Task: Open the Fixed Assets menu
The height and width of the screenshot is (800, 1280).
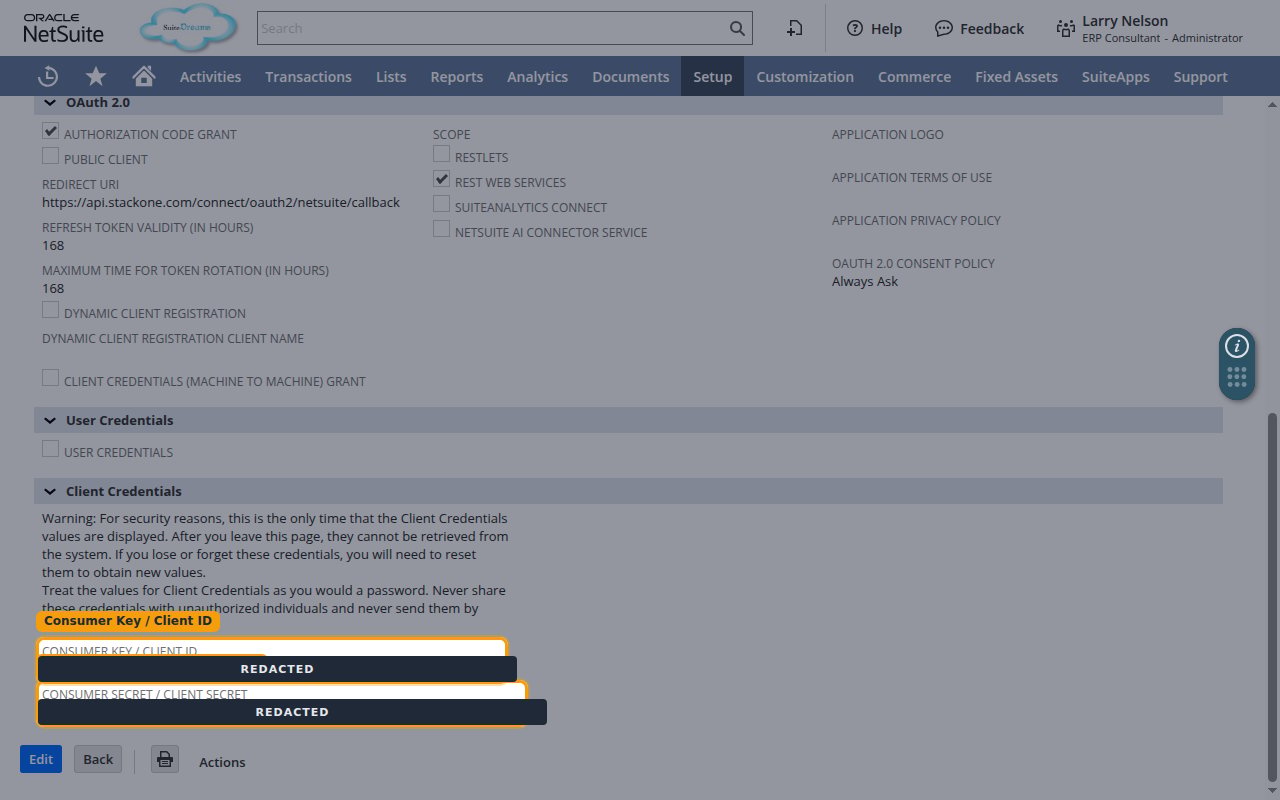Action: point(1016,76)
